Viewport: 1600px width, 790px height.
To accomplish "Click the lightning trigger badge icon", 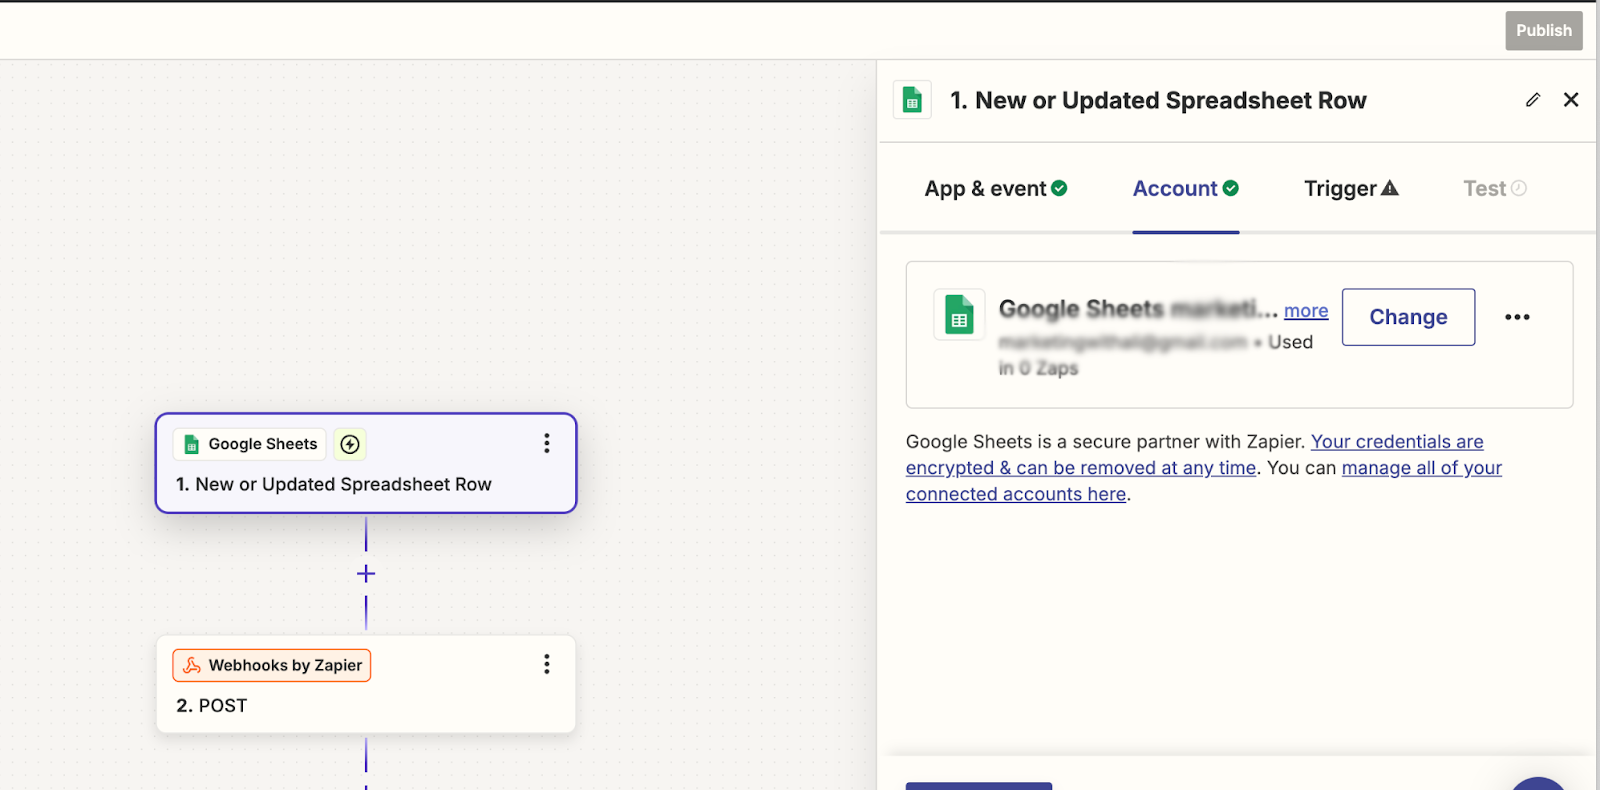I will pyautogui.click(x=350, y=444).
